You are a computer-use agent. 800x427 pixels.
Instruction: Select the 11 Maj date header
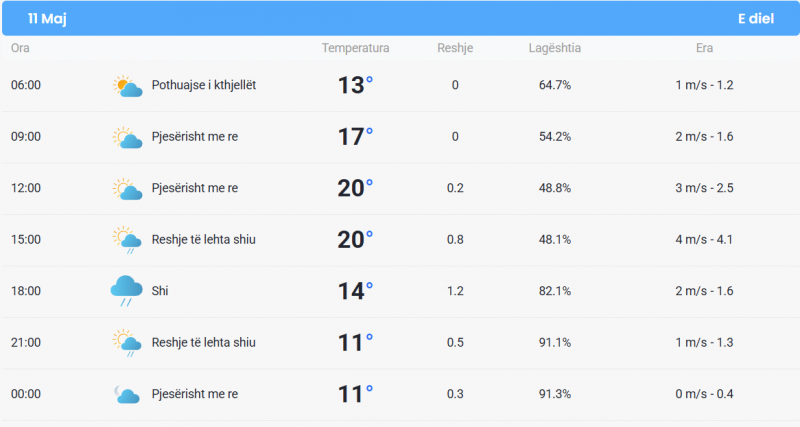47,19
